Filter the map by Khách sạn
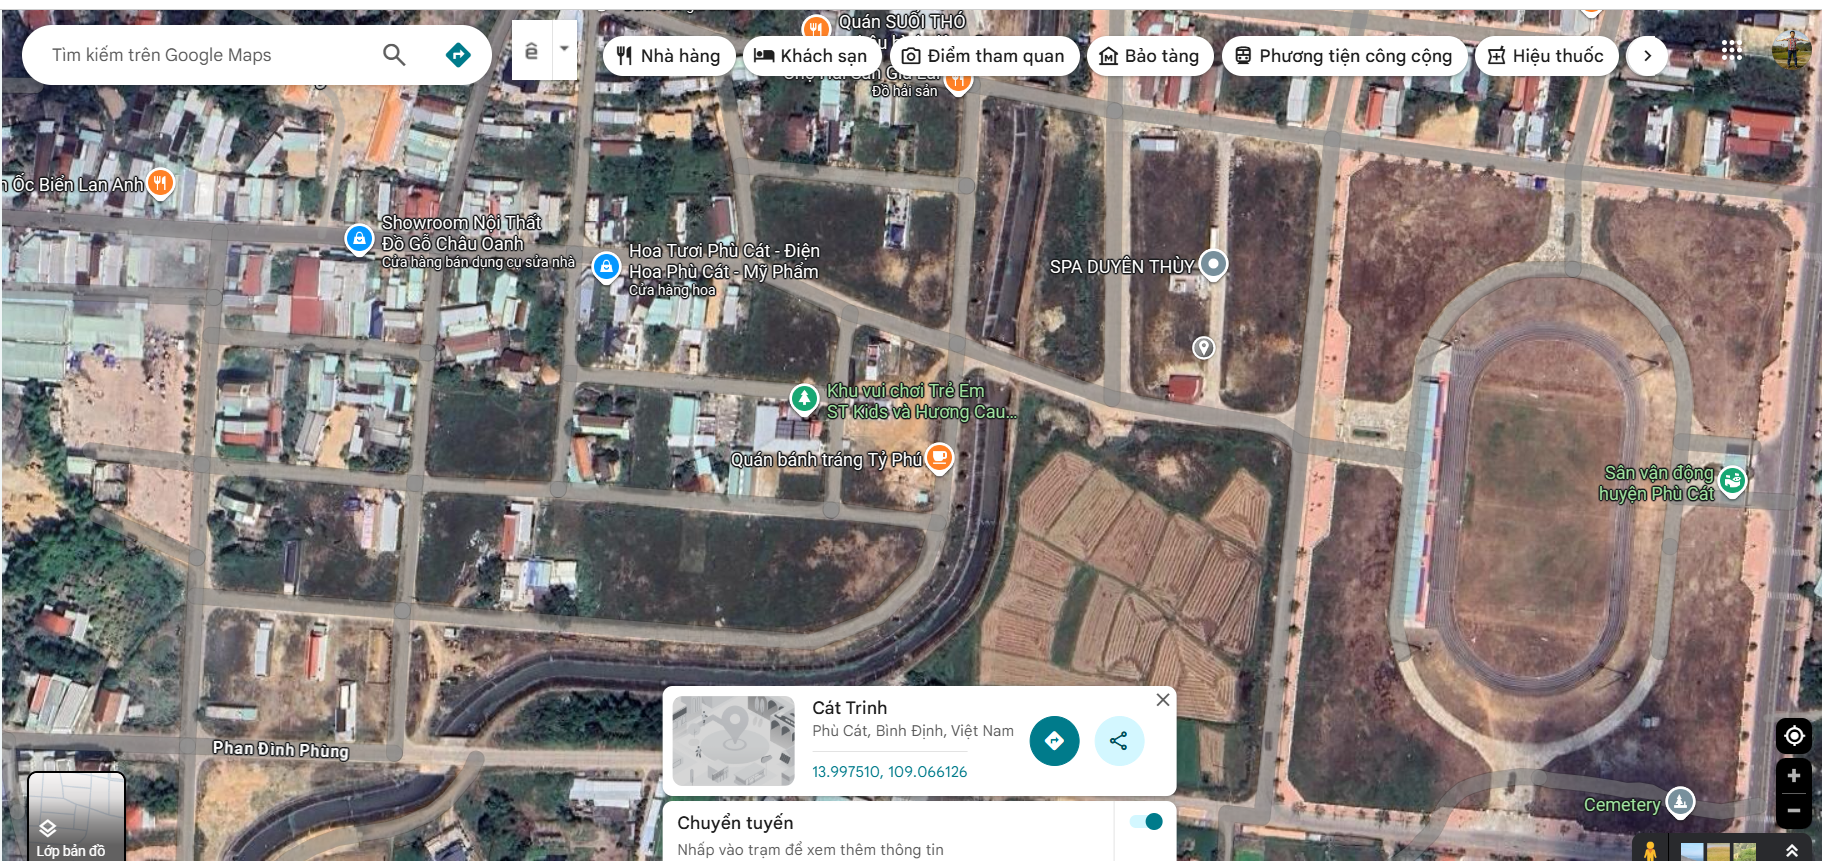This screenshot has height=861, width=1822. (811, 56)
